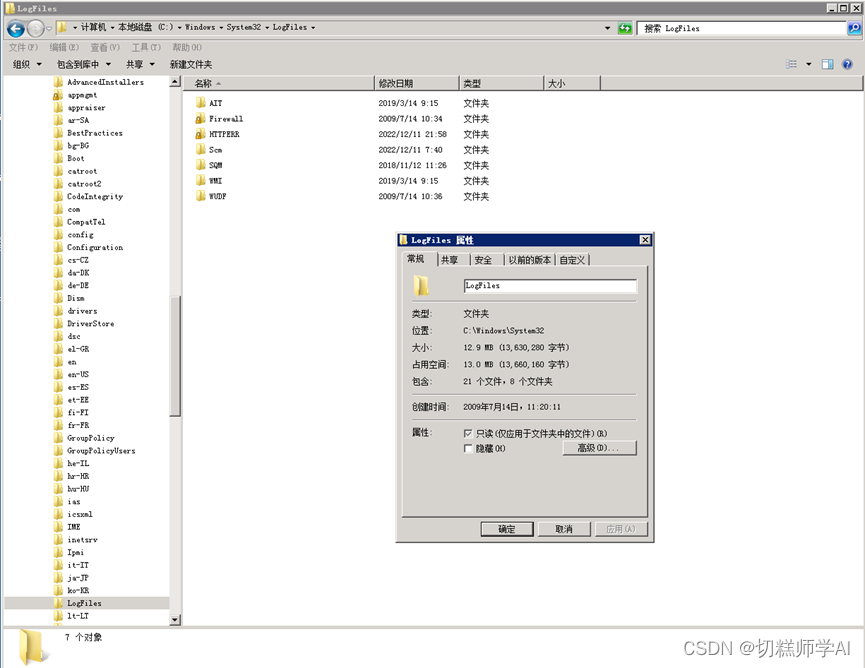865x668 pixels.
Task: Click the folder icon in address bar
Action: 63,27
